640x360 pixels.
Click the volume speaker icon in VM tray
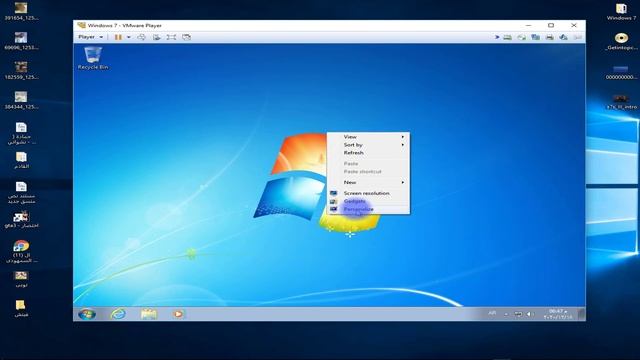529,314
